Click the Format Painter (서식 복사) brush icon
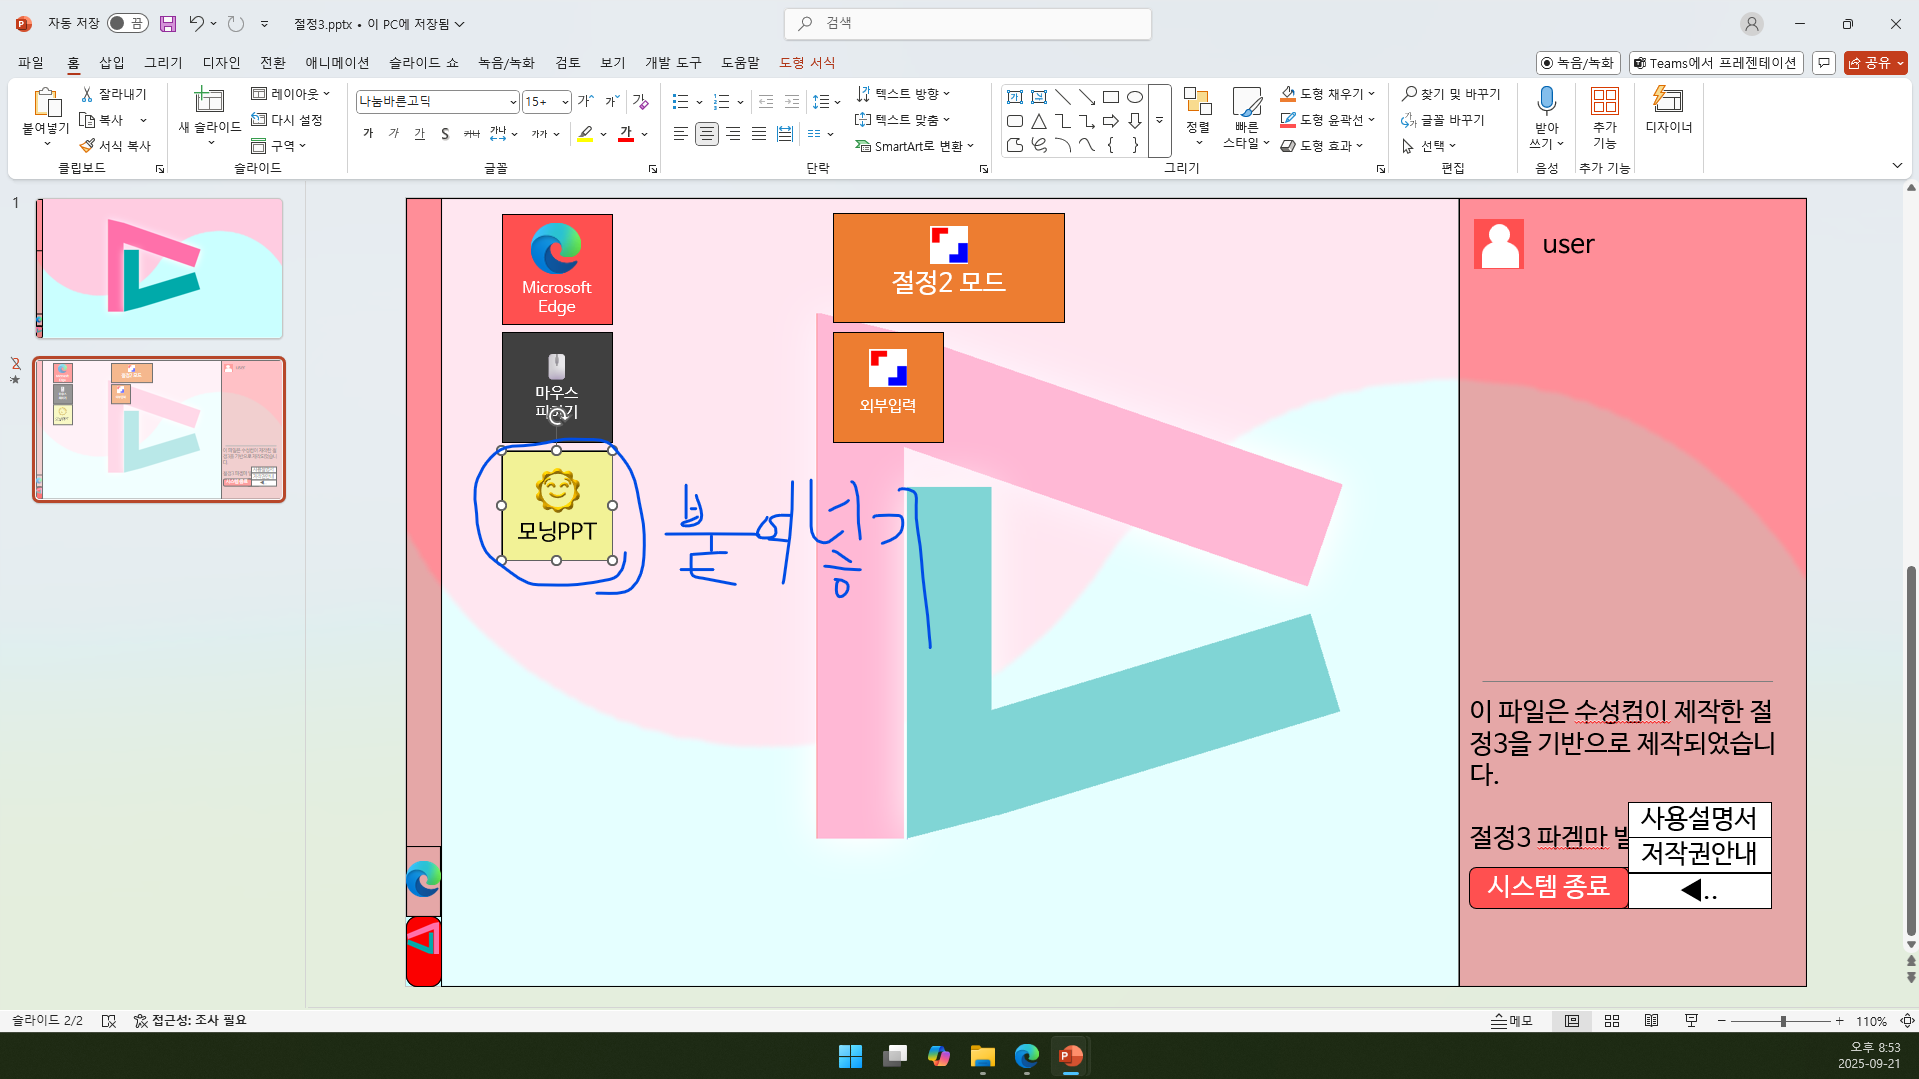The width and height of the screenshot is (1919, 1079). (x=88, y=146)
